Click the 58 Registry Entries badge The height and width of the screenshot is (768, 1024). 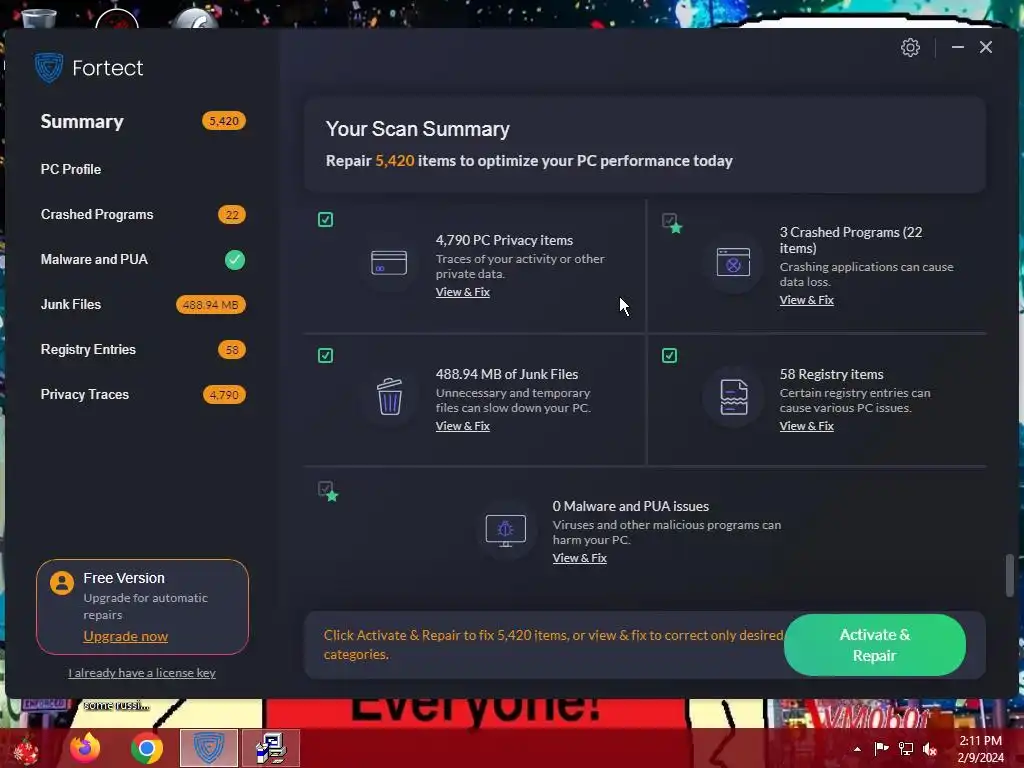click(232, 349)
